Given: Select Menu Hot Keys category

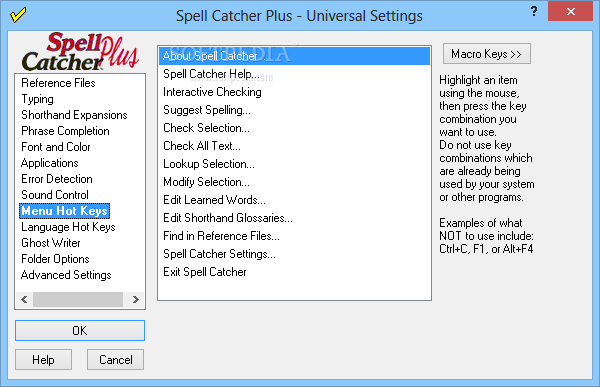Looking at the screenshot, I should tap(65, 211).
